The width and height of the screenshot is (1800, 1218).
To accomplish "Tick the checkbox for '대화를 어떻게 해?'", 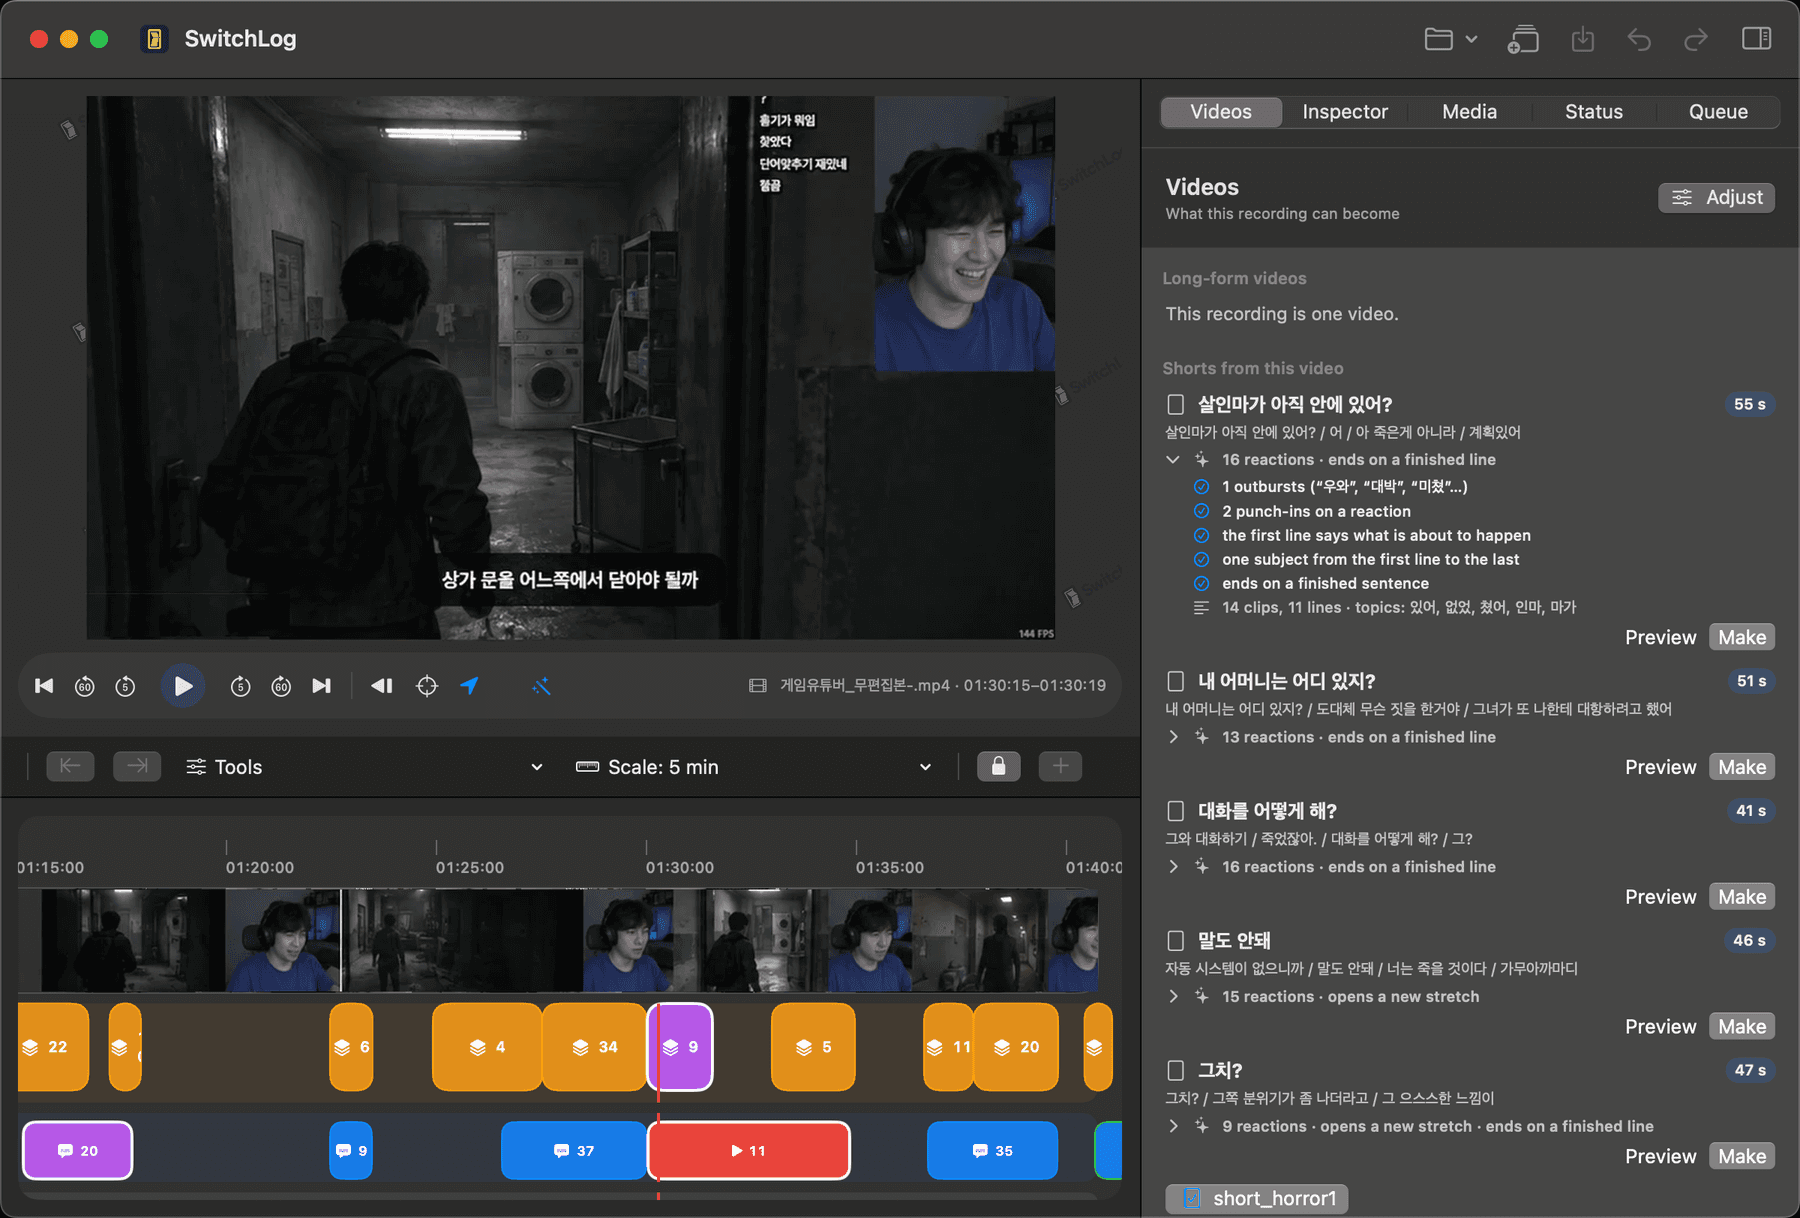I will [1176, 811].
